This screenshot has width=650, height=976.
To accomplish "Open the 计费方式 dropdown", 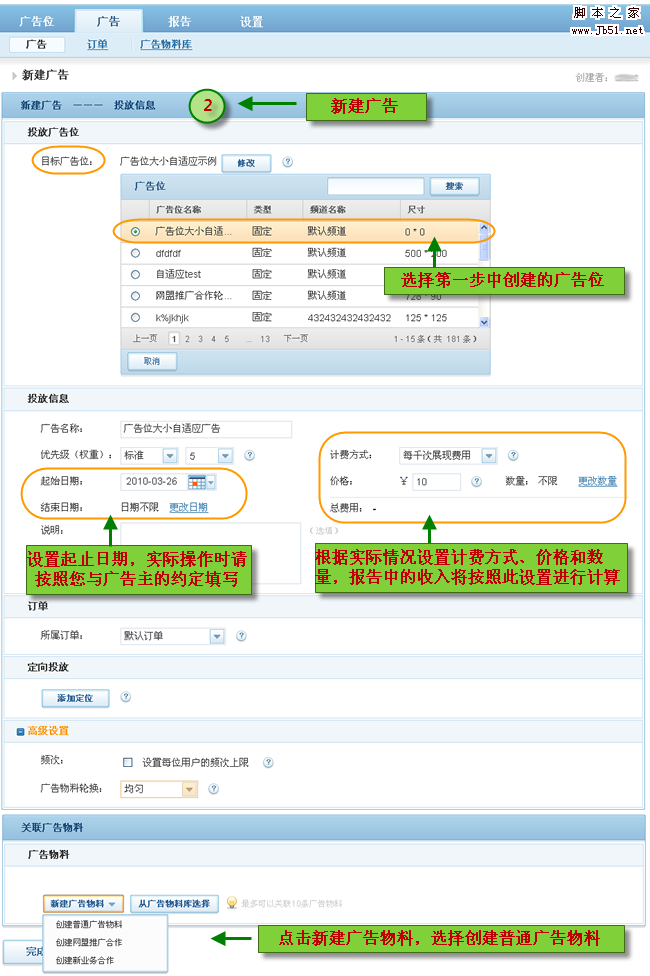I will pyautogui.click(x=488, y=456).
